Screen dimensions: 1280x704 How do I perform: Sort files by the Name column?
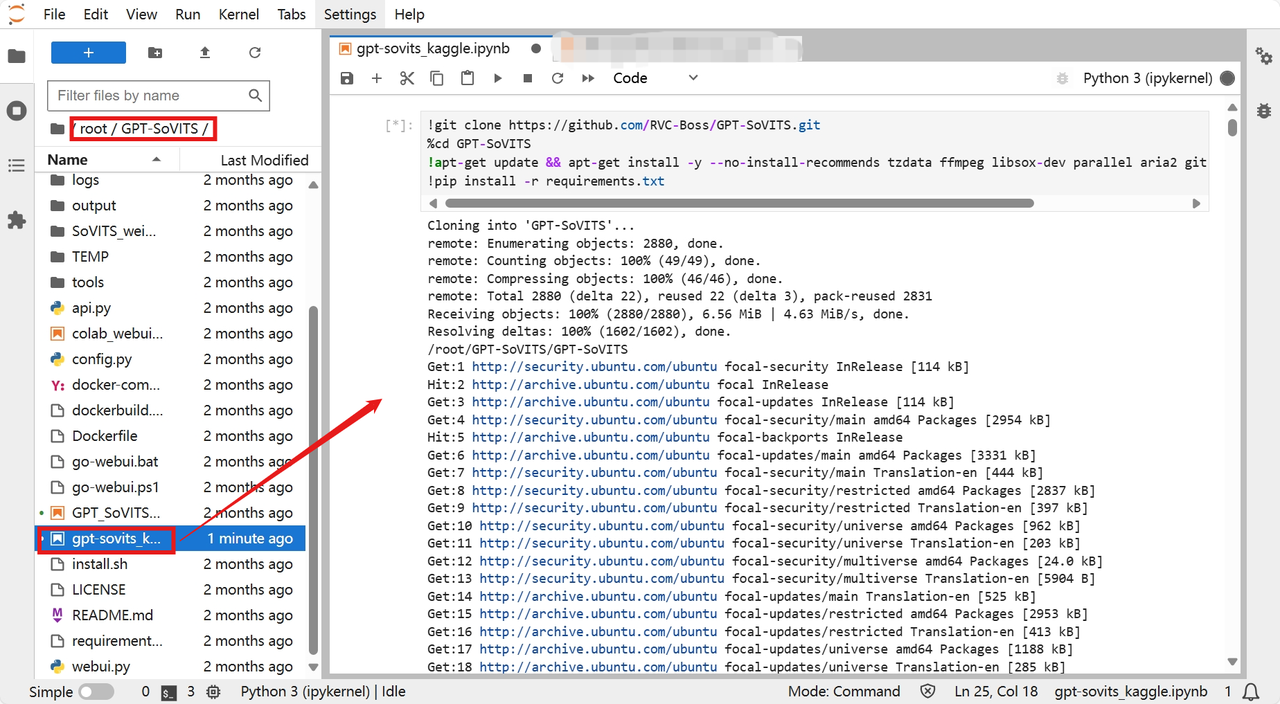pos(68,160)
